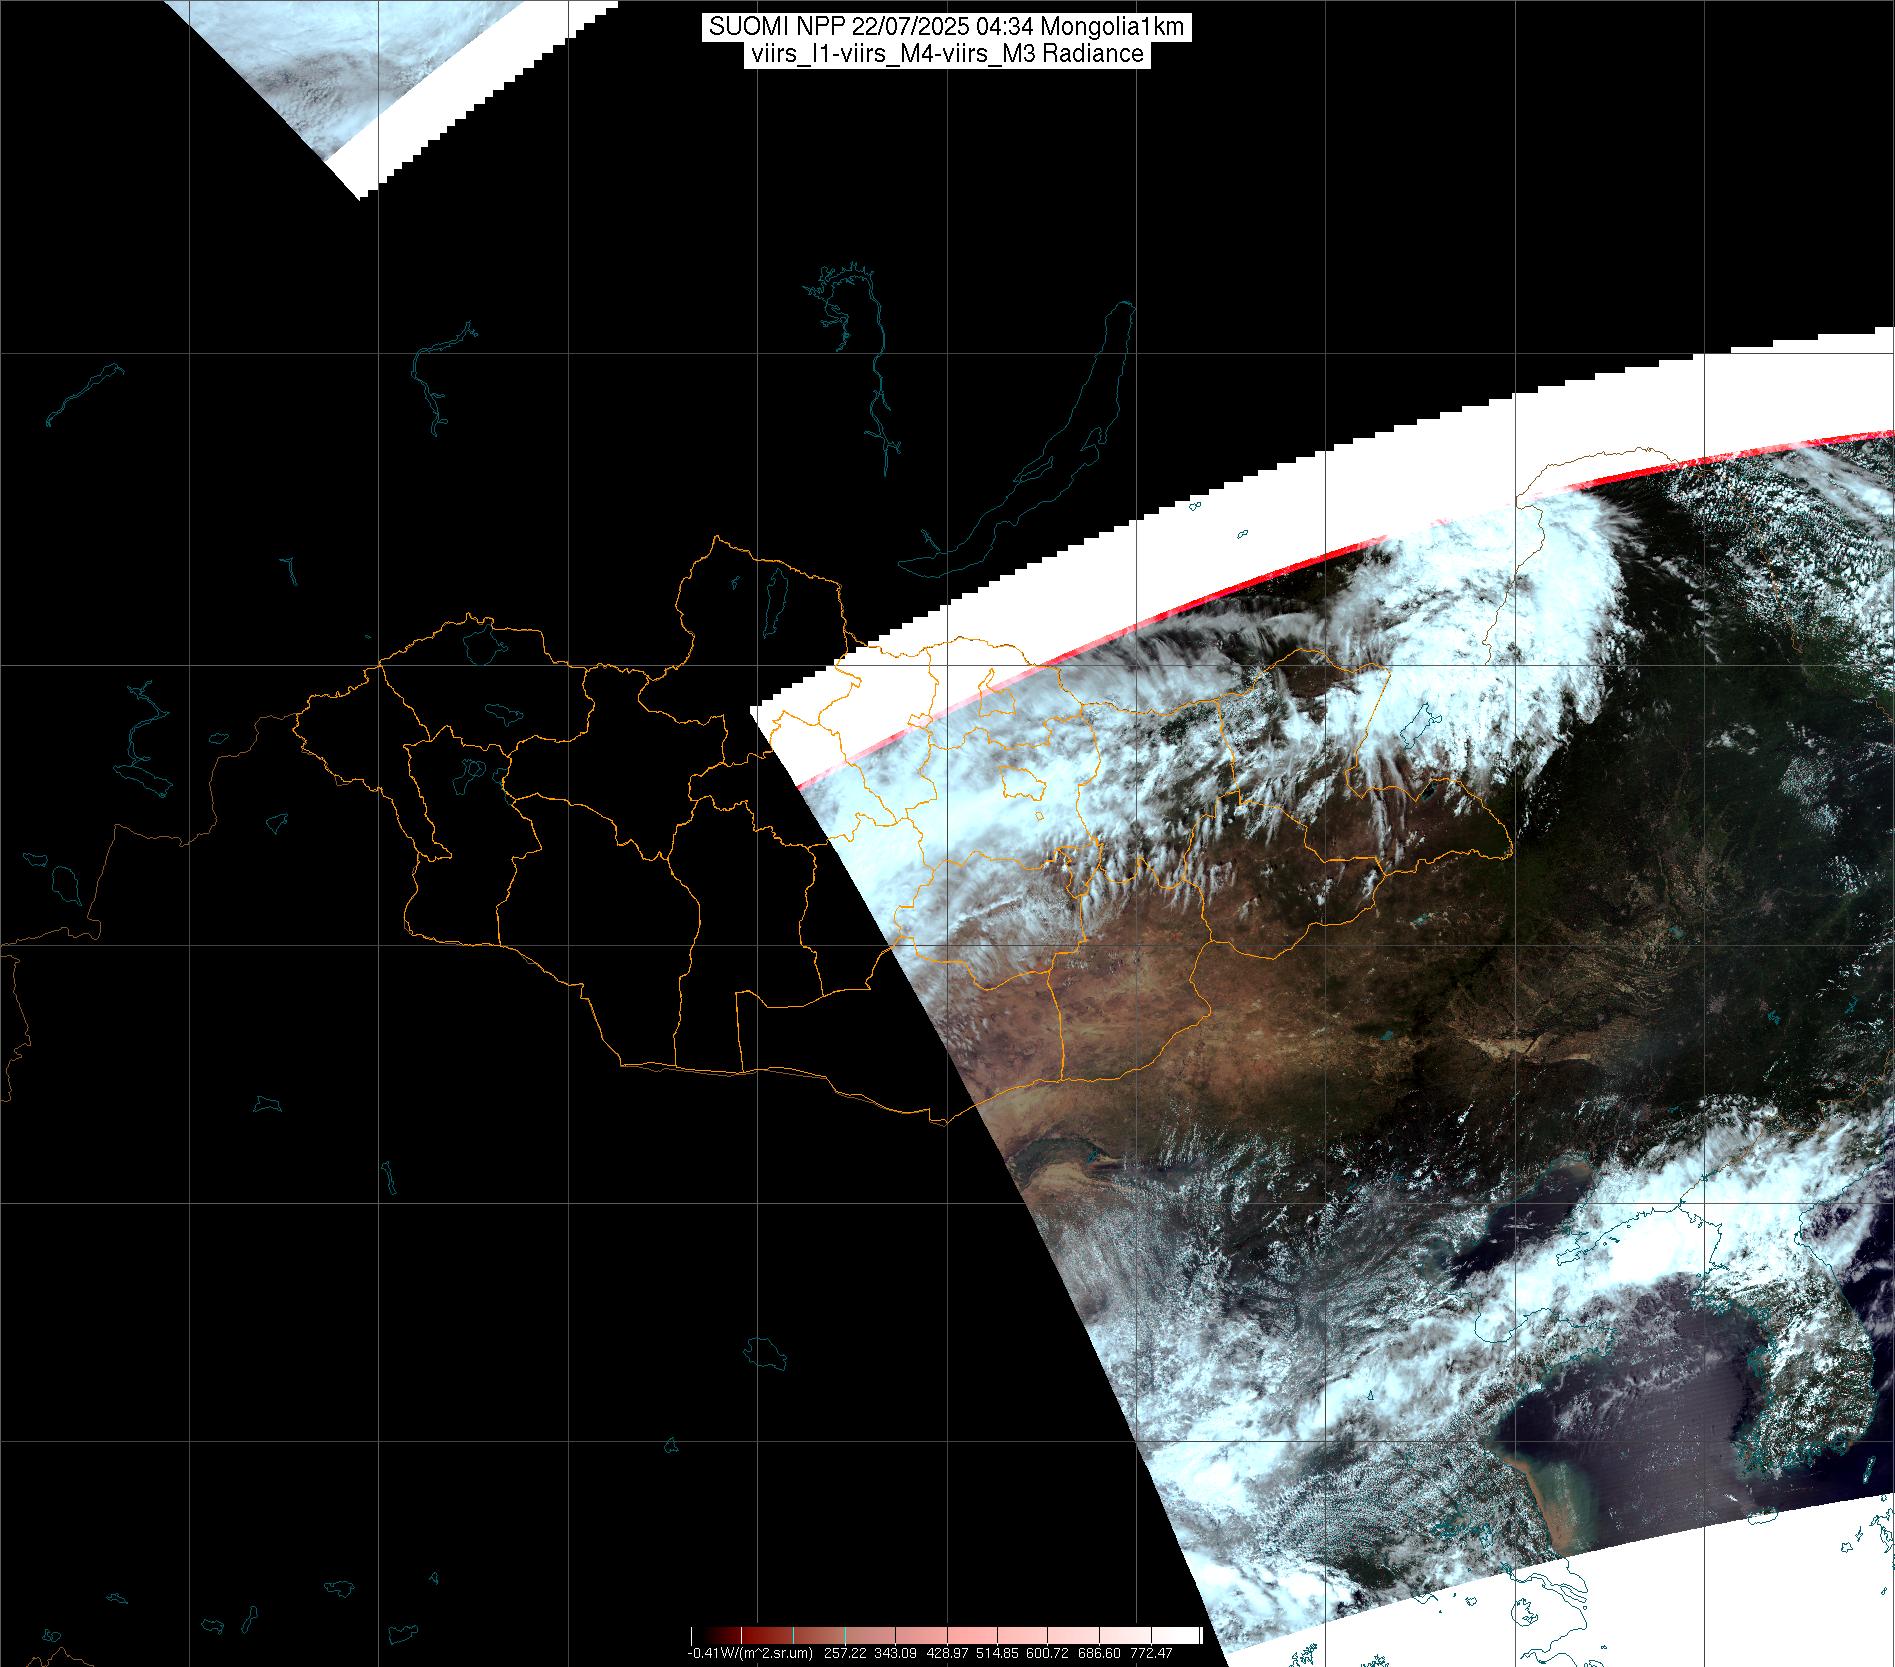Screen dimensions: 1895x1667
Task: Click the 257.22 colorbar tick label
Action: (x=843, y=1653)
